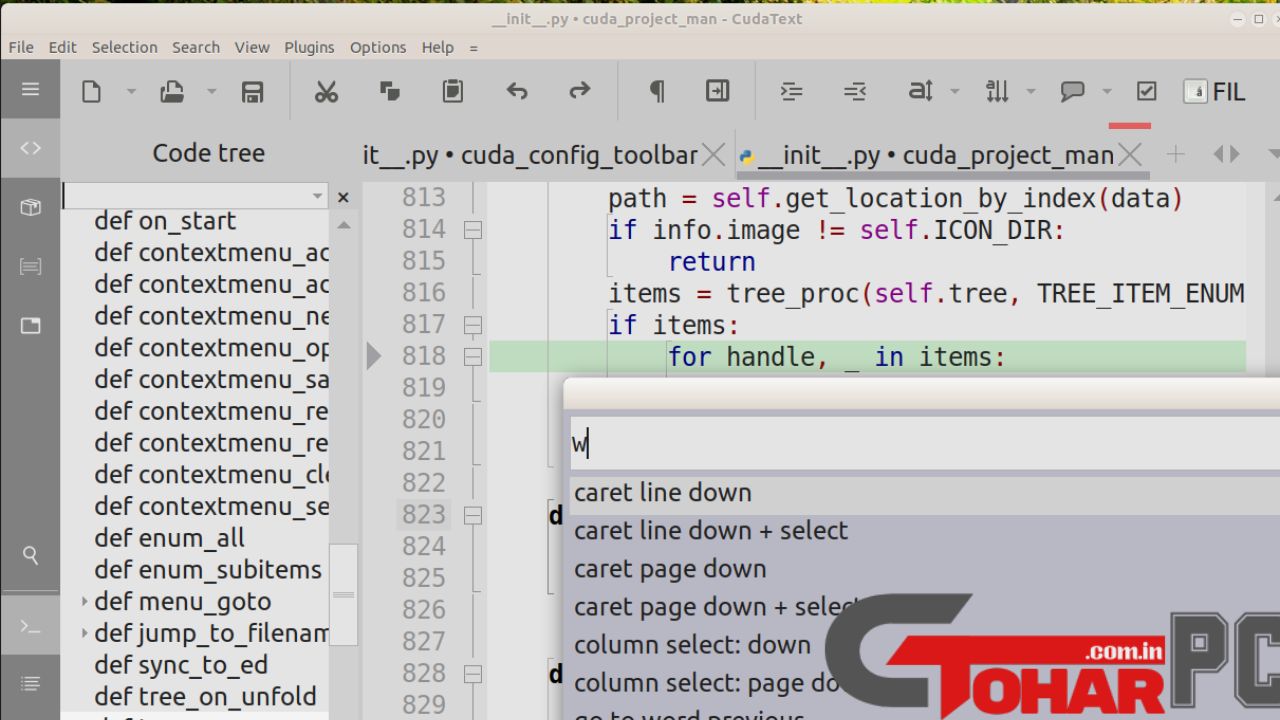Screen dimensions: 1280x720
Task: Open the Code tree sidebar icon
Action: coord(30,148)
